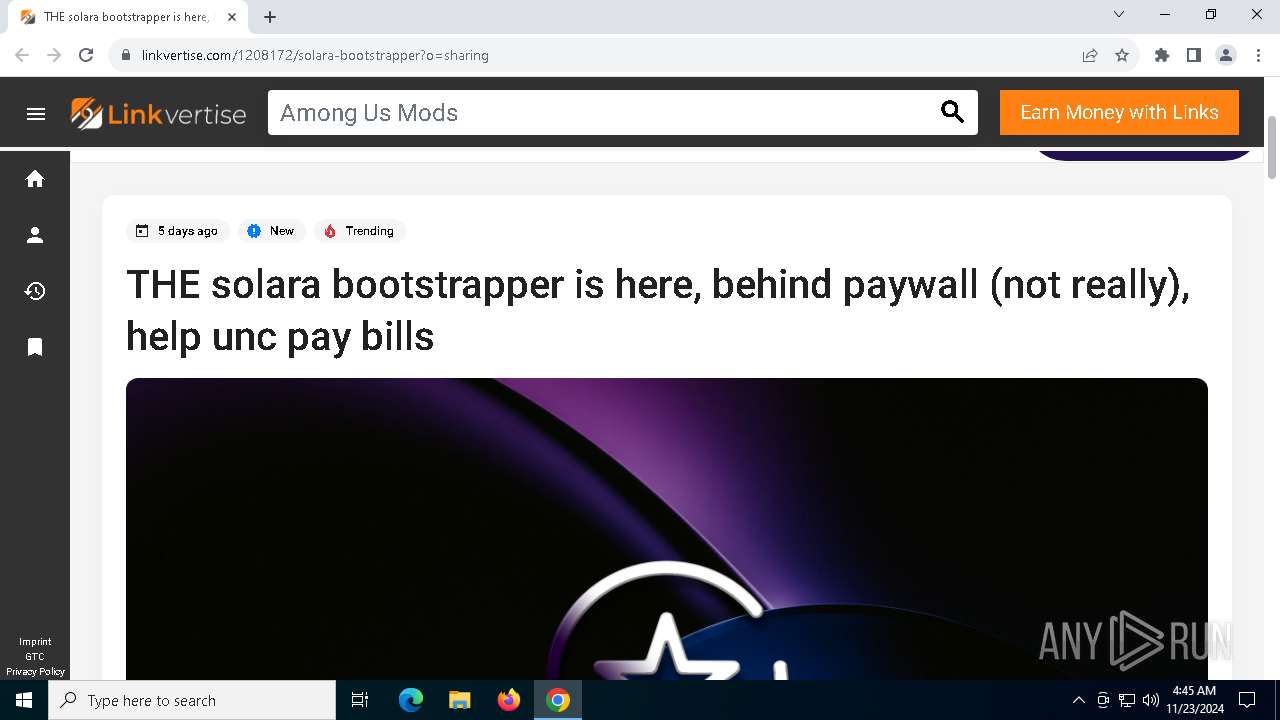Go back in browser
Image resolution: width=1280 pixels, height=720 pixels.
tap(22, 55)
